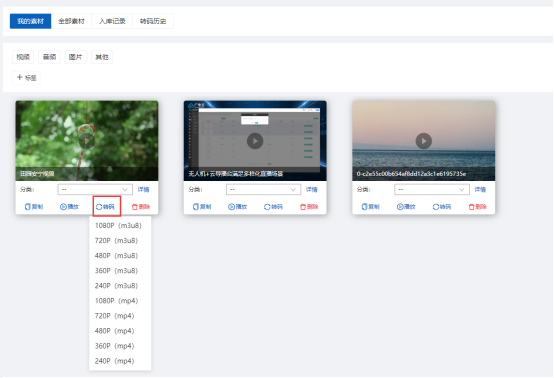Play the 无人机+云导播 video thumbnail
This screenshot has width=554, height=378.
coord(255,141)
